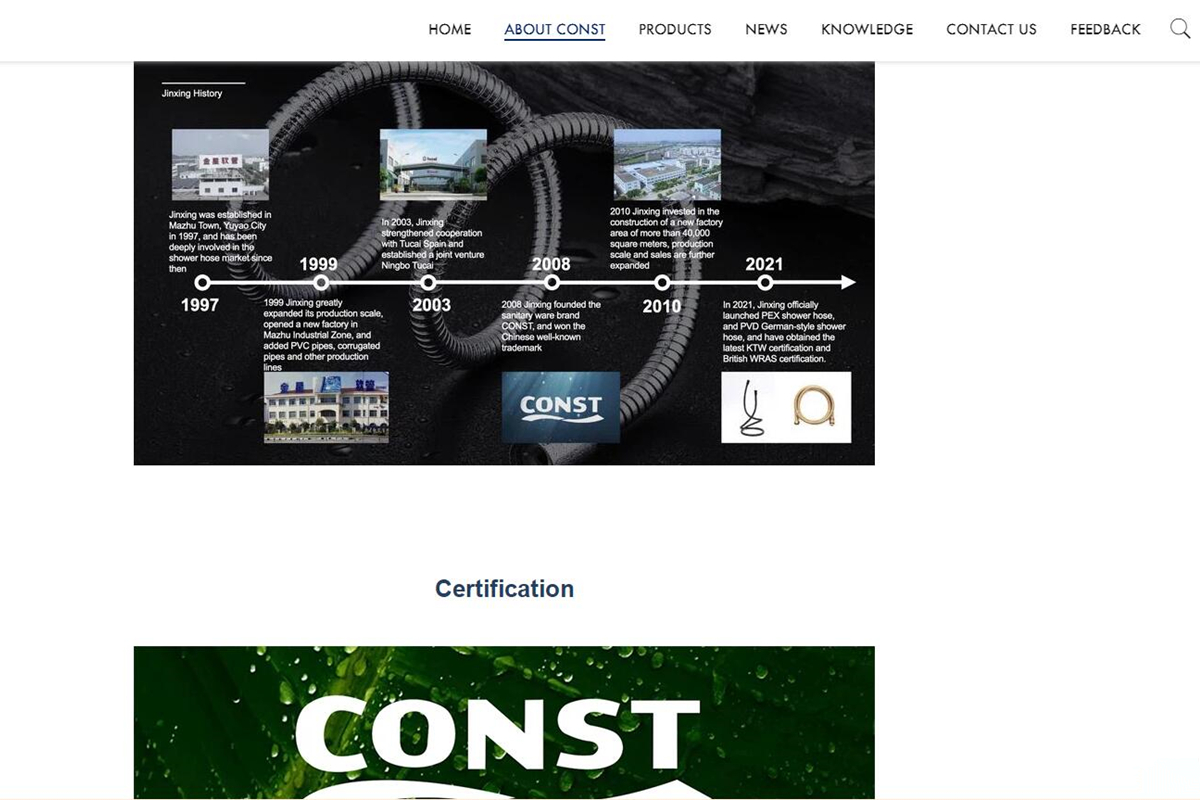Click the 2021 timeline marker circle
This screenshot has width=1200, height=800.
pyautogui.click(x=765, y=283)
